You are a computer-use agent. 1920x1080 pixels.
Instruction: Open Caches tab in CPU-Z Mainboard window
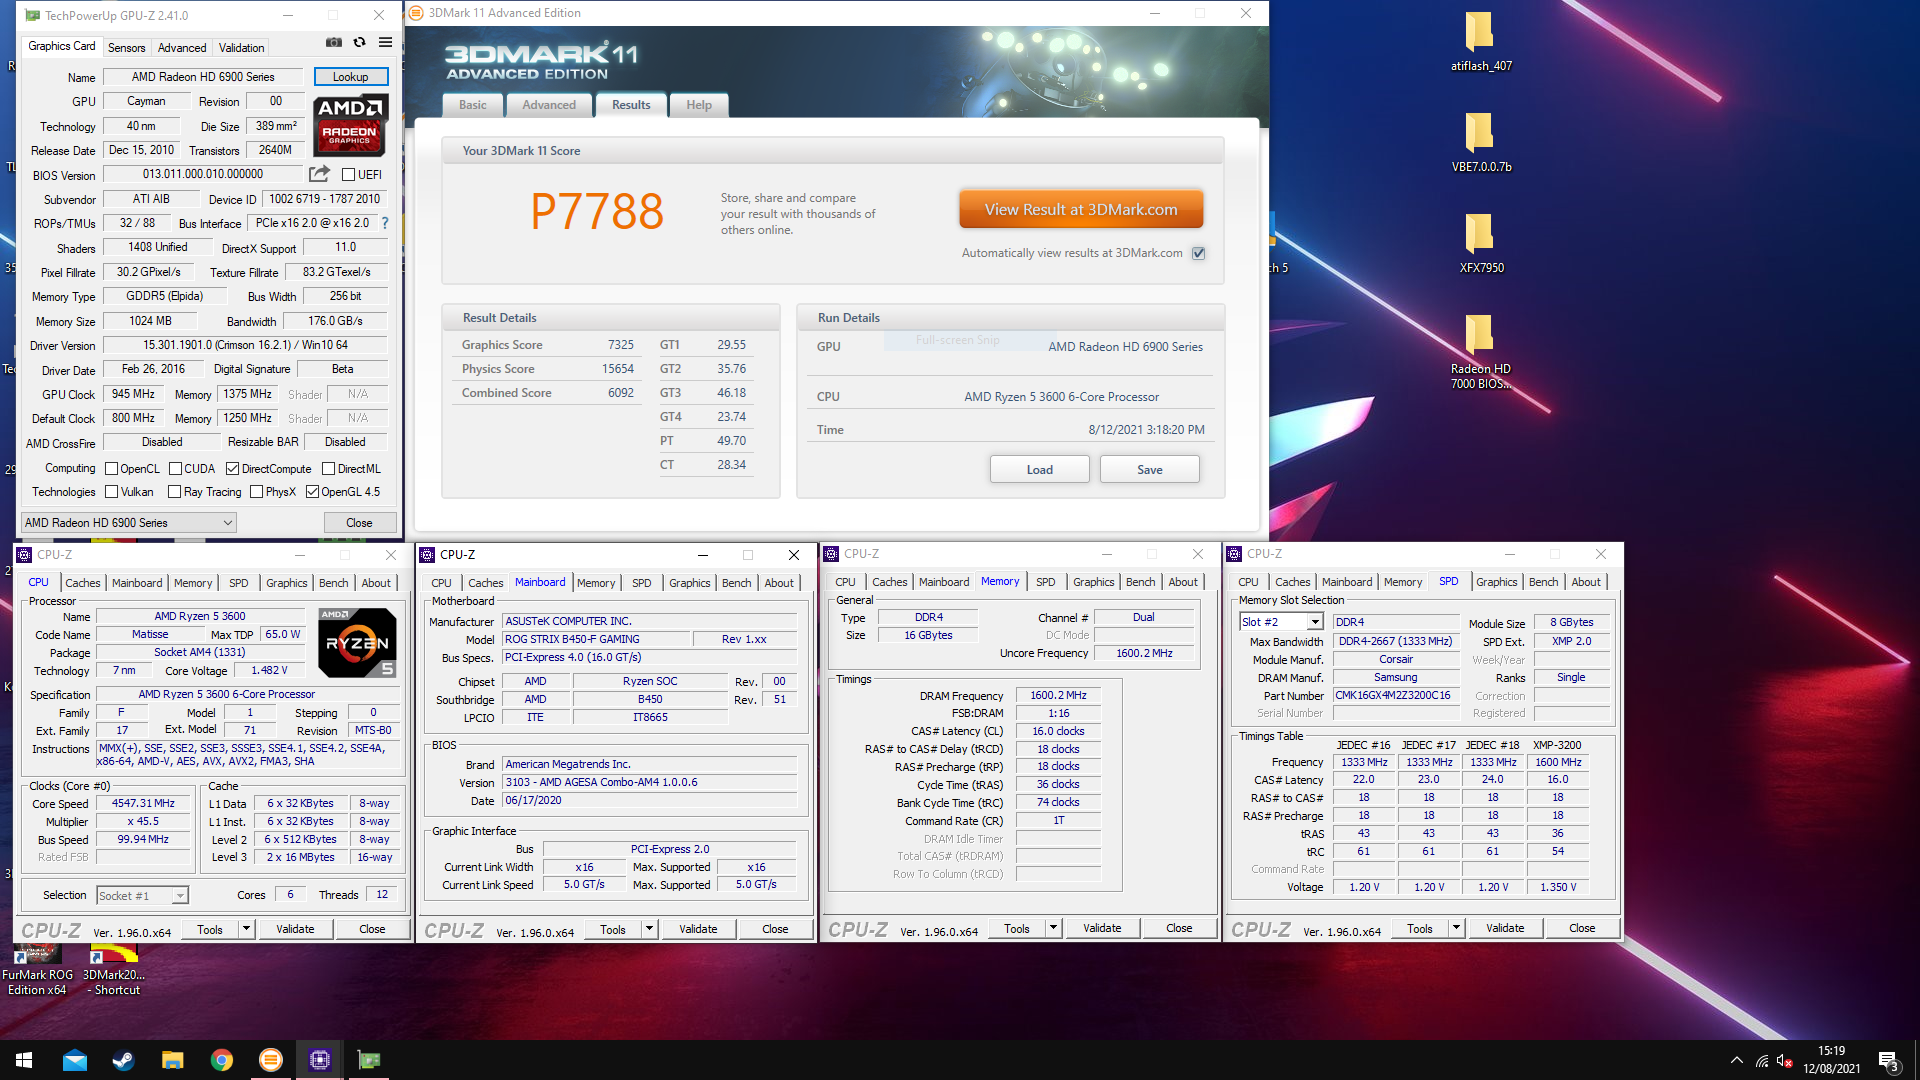tap(485, 583)
